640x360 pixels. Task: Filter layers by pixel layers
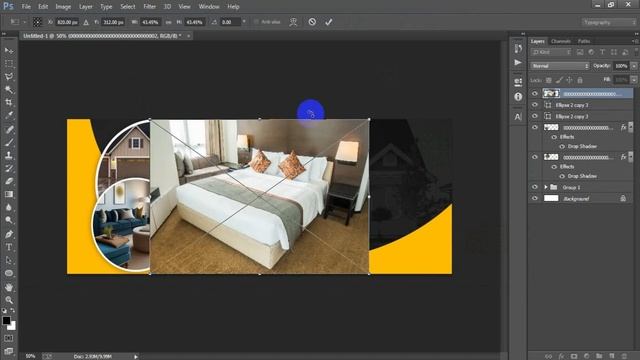point(580,52)
